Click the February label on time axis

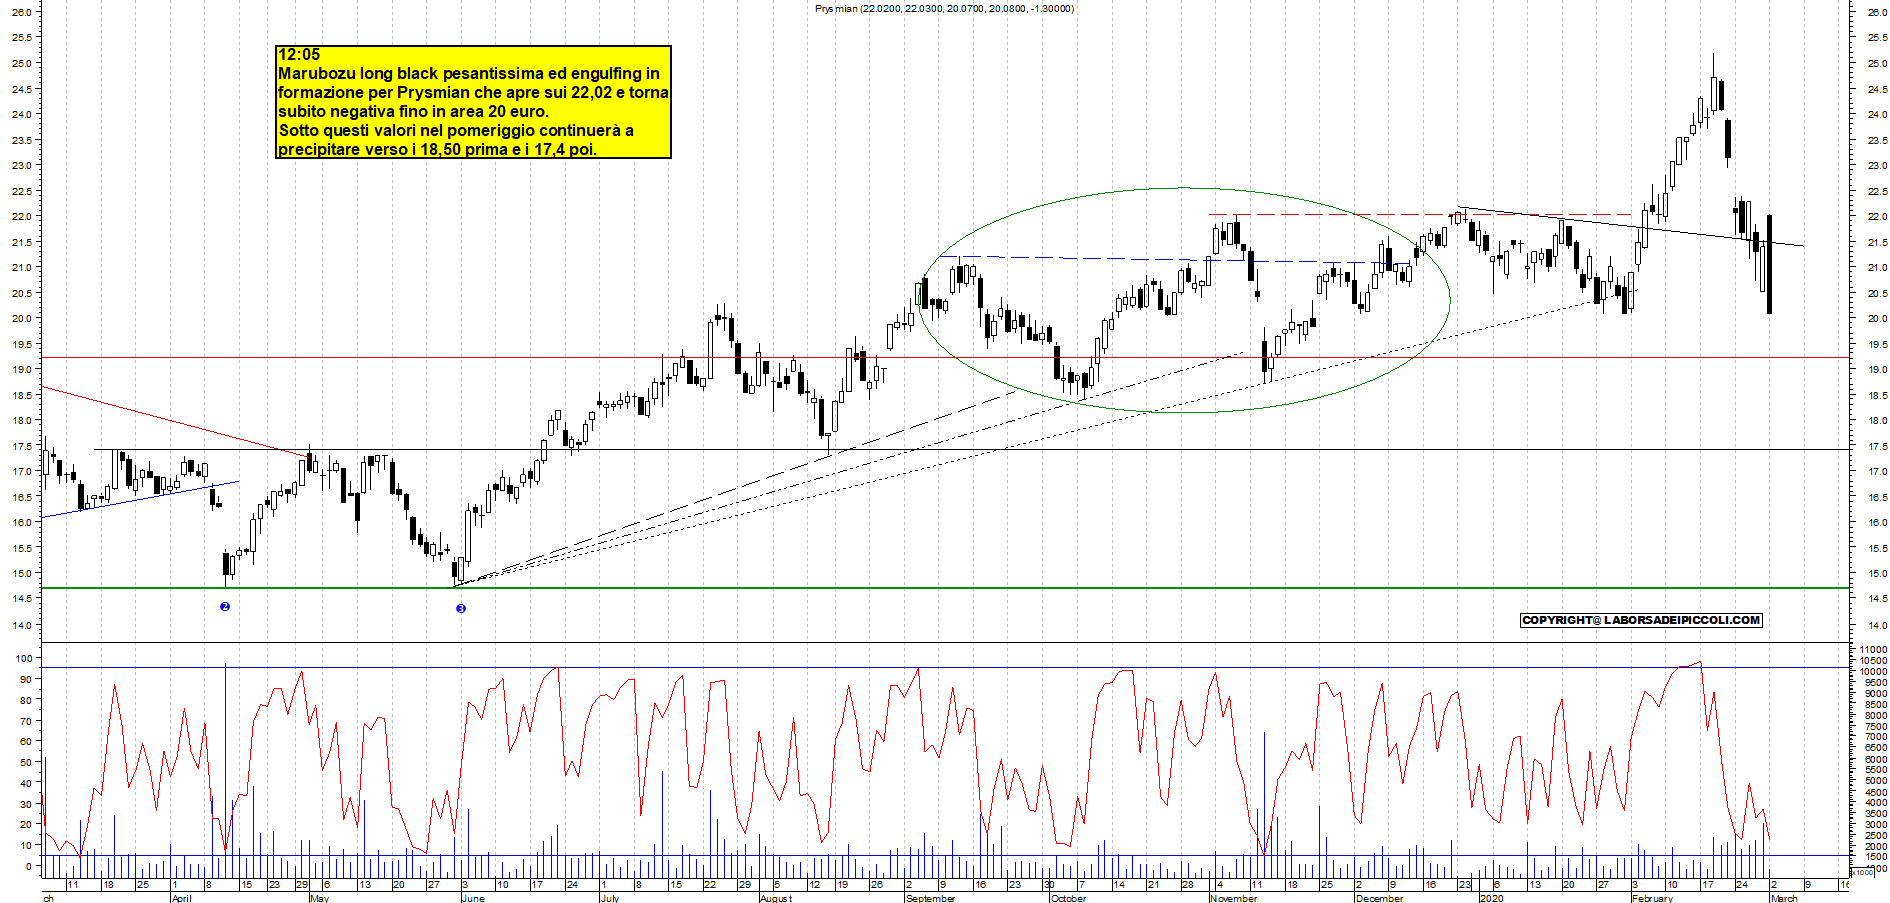click(1652, 898)
